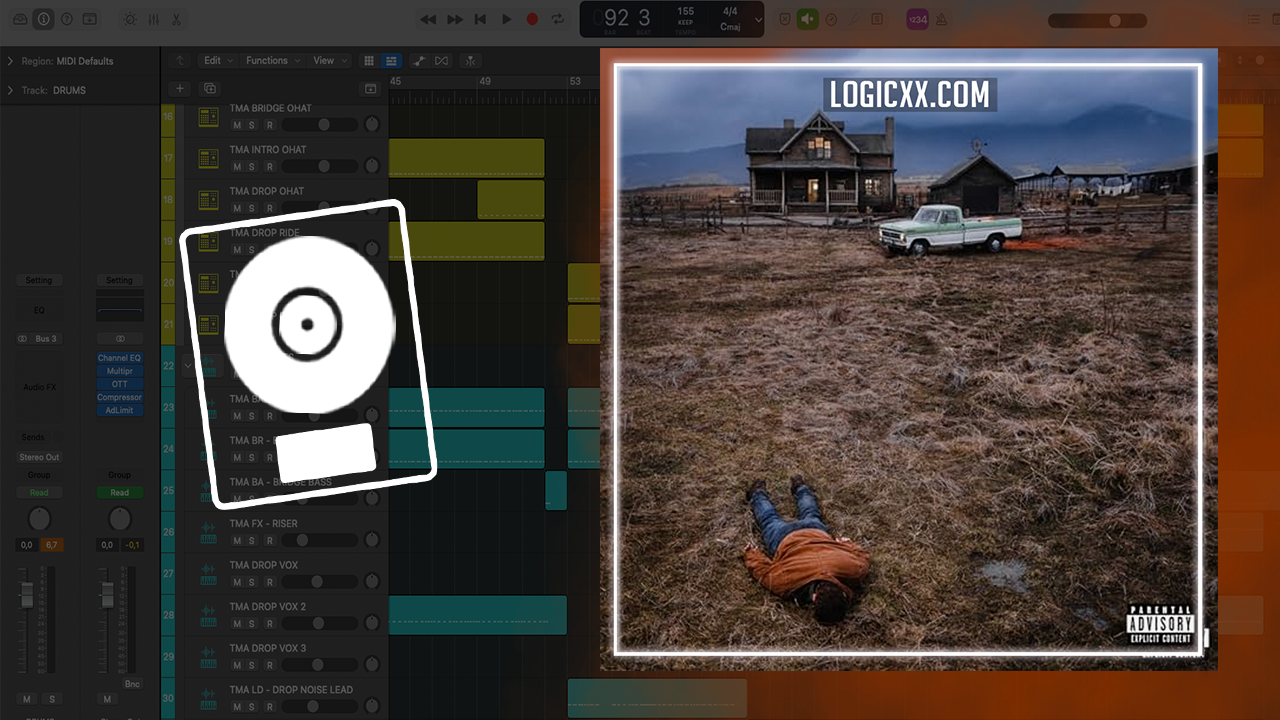Toggle the Inspector button

(x=43, y=19)
